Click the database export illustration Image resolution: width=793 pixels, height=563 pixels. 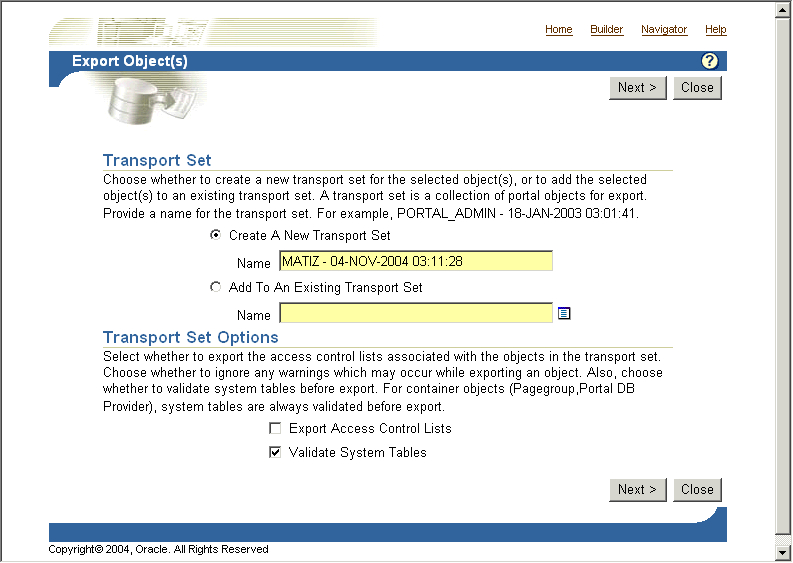click(x=150, y=100)
